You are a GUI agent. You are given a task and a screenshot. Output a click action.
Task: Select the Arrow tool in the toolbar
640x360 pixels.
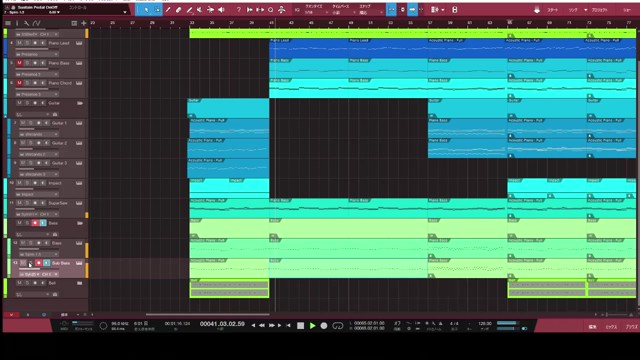tap(147, 10)
